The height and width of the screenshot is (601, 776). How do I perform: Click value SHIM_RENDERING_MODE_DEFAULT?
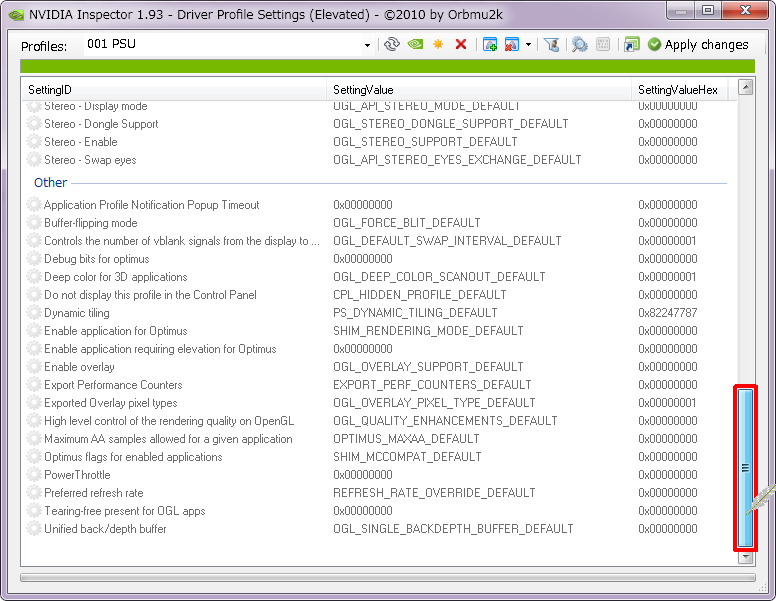[428, 331]
